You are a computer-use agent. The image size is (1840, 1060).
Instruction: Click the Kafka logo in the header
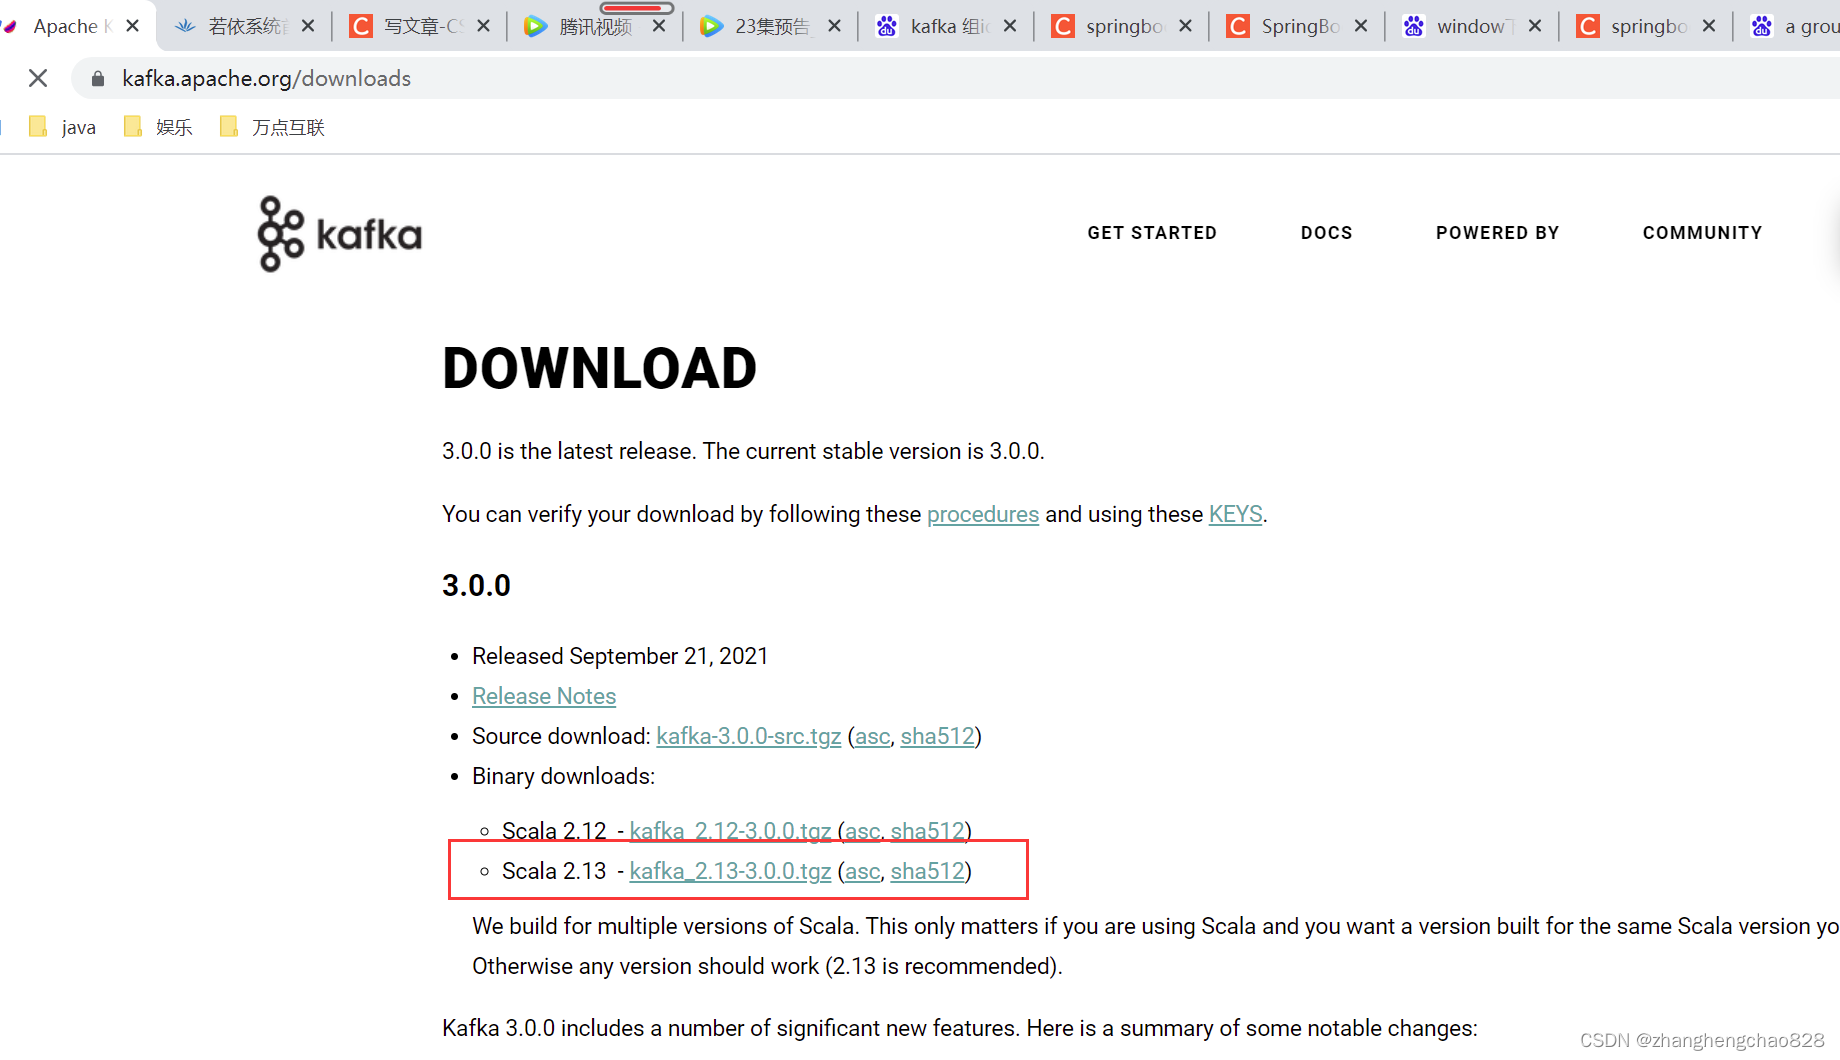[339, 234]
